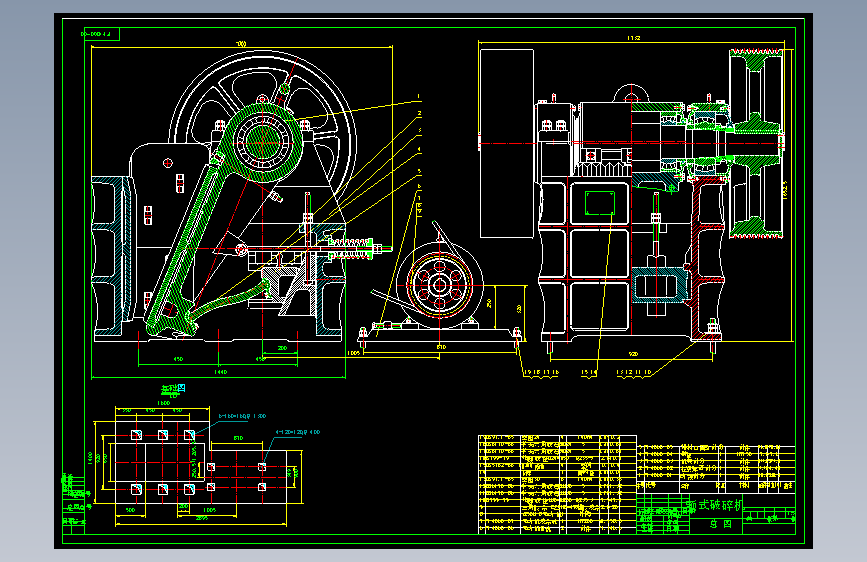Click the 1440 overall dimension under front view
Image resolution: width=867 pixels, height=562 pixels.
click(x=220, y=372)
